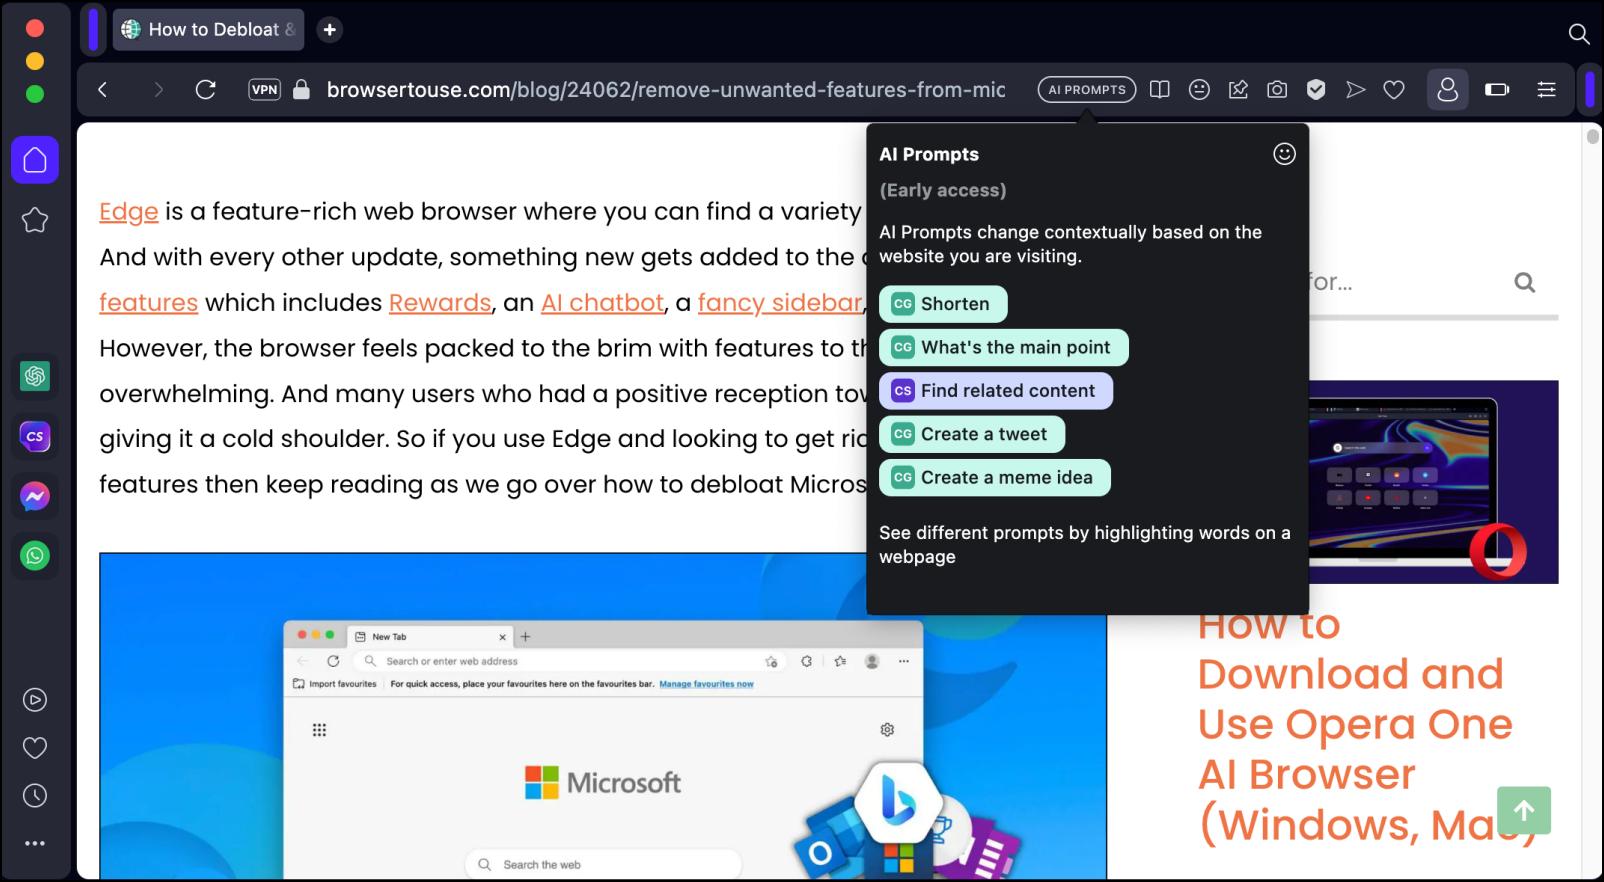Open How to Download Opera One article

point(1366,724)
